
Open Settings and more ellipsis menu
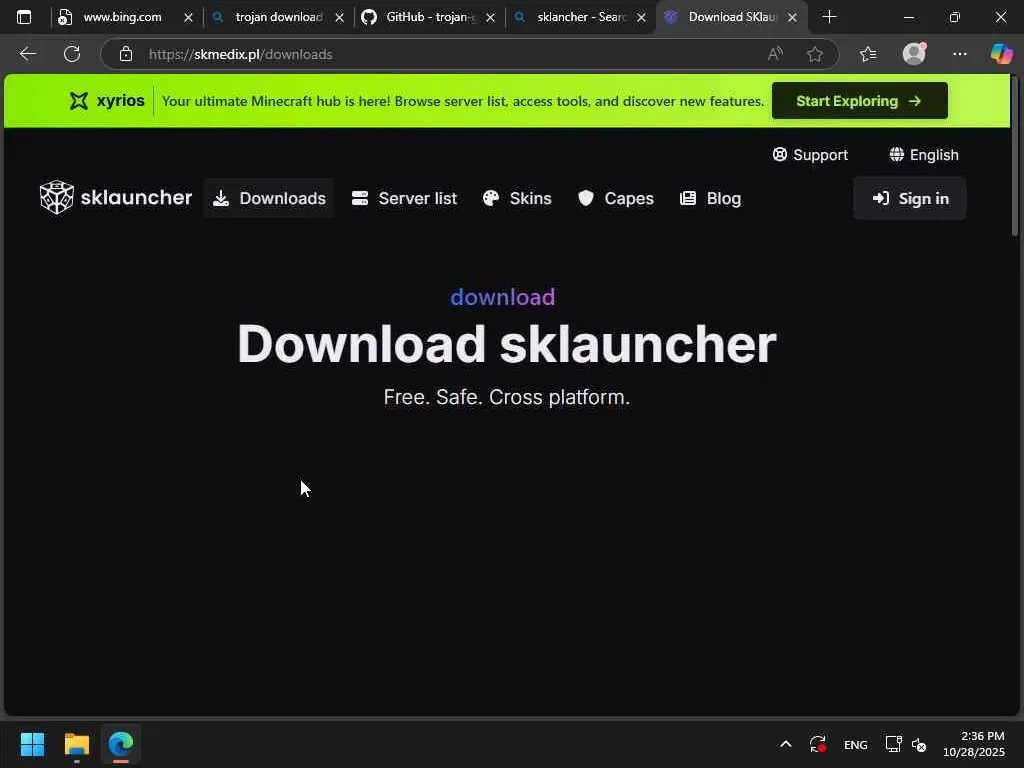(959, 54)
